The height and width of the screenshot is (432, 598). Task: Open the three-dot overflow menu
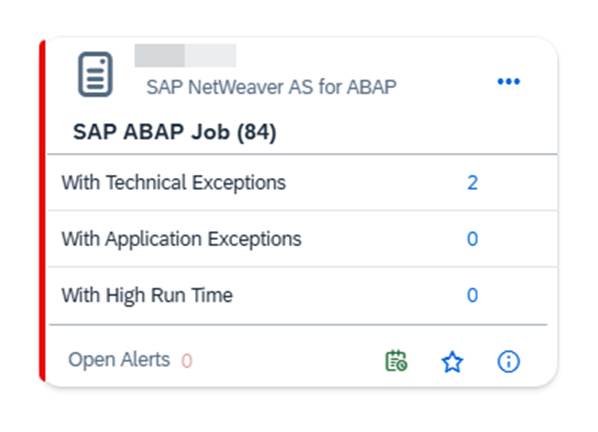[508, 81]
